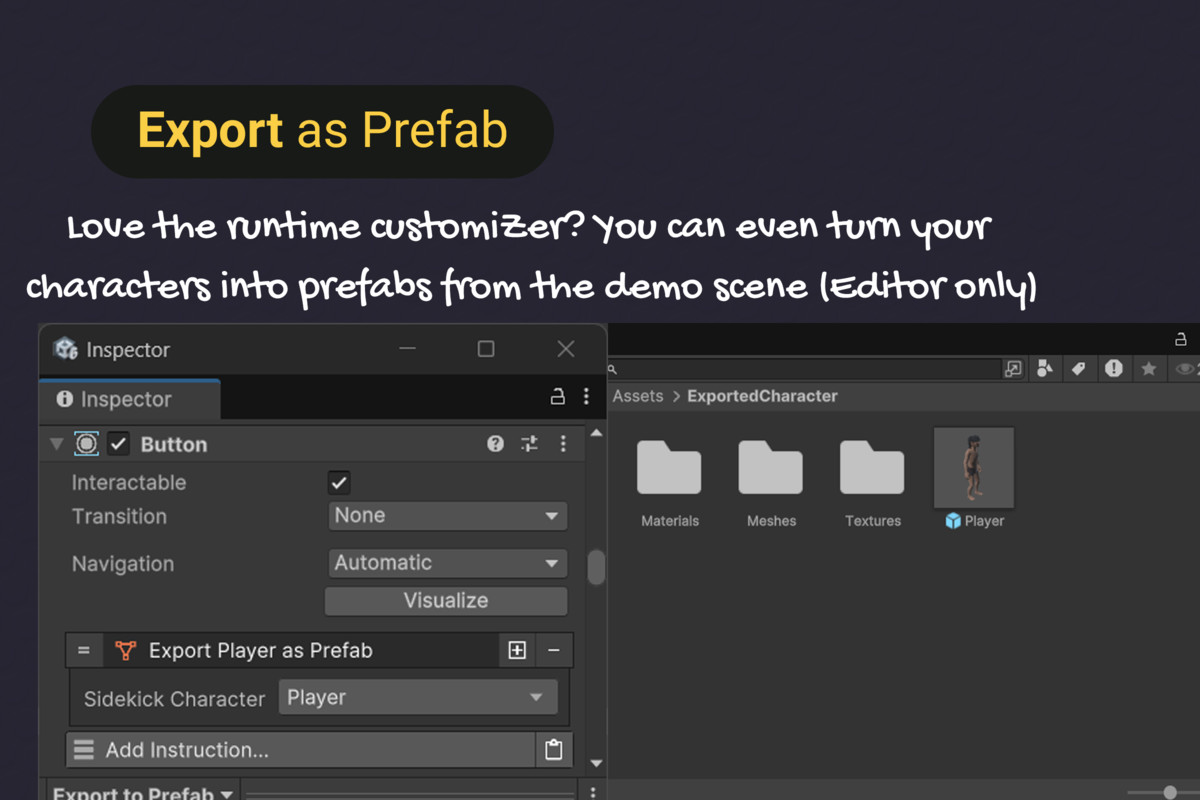This screenshot has height=800, width=1200.
Task: Open search results in new window
Action: [1013, 369]
